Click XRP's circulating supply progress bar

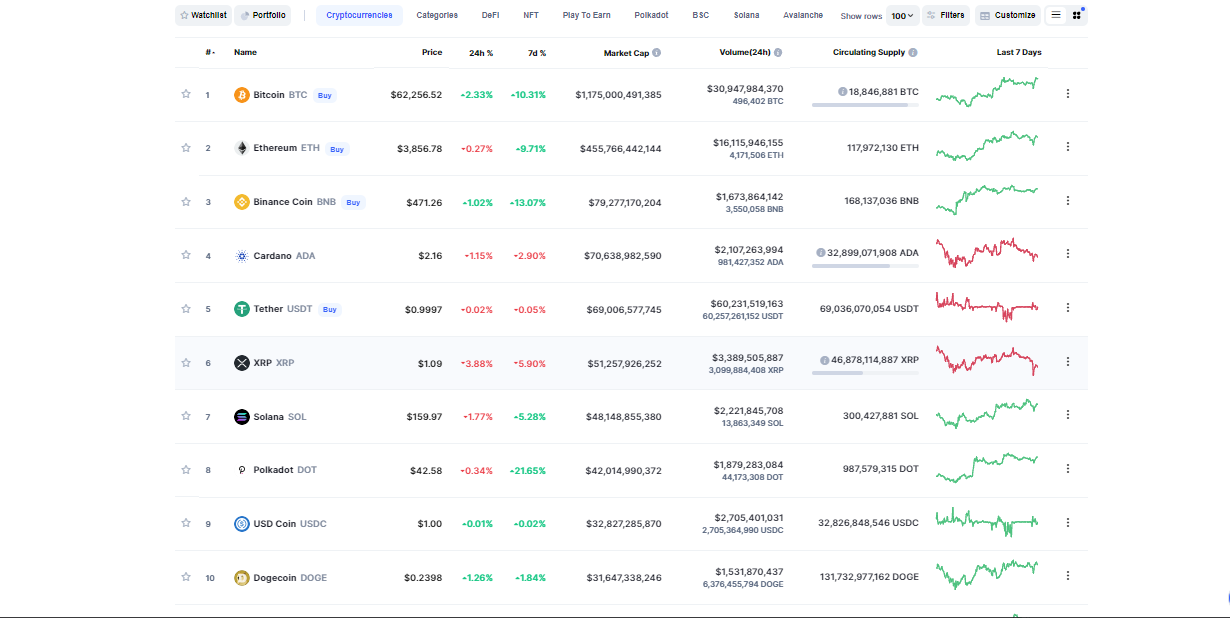pos(865,373)
